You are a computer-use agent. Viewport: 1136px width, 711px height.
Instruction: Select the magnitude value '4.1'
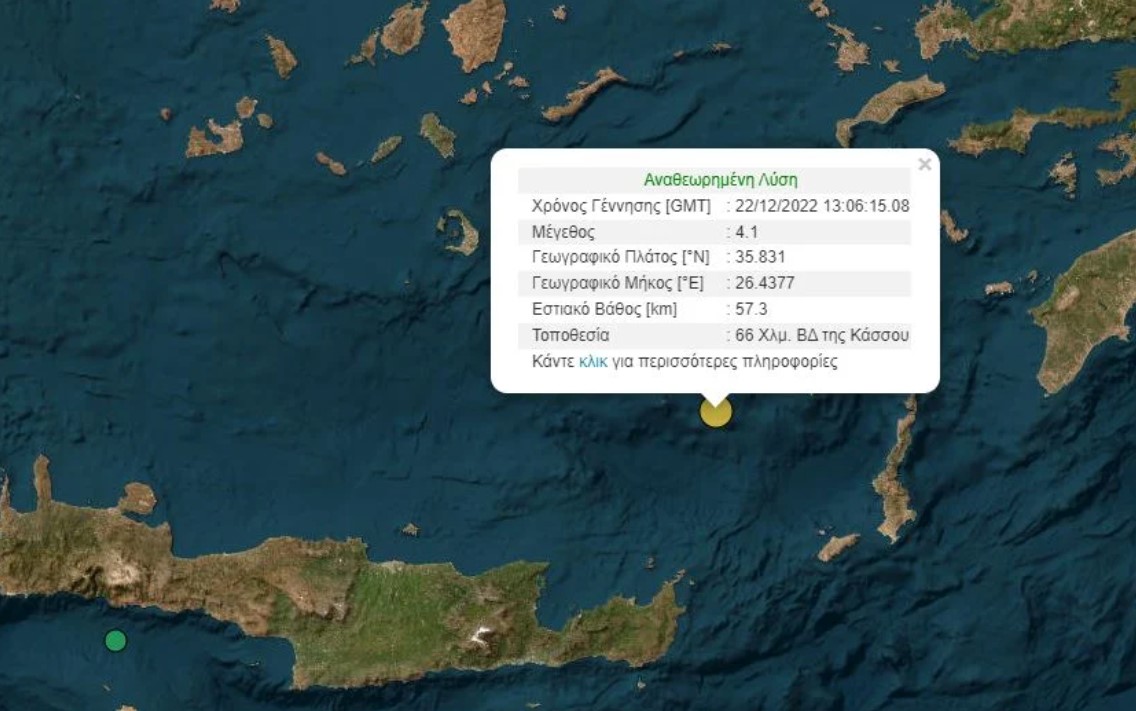[746, 232]
